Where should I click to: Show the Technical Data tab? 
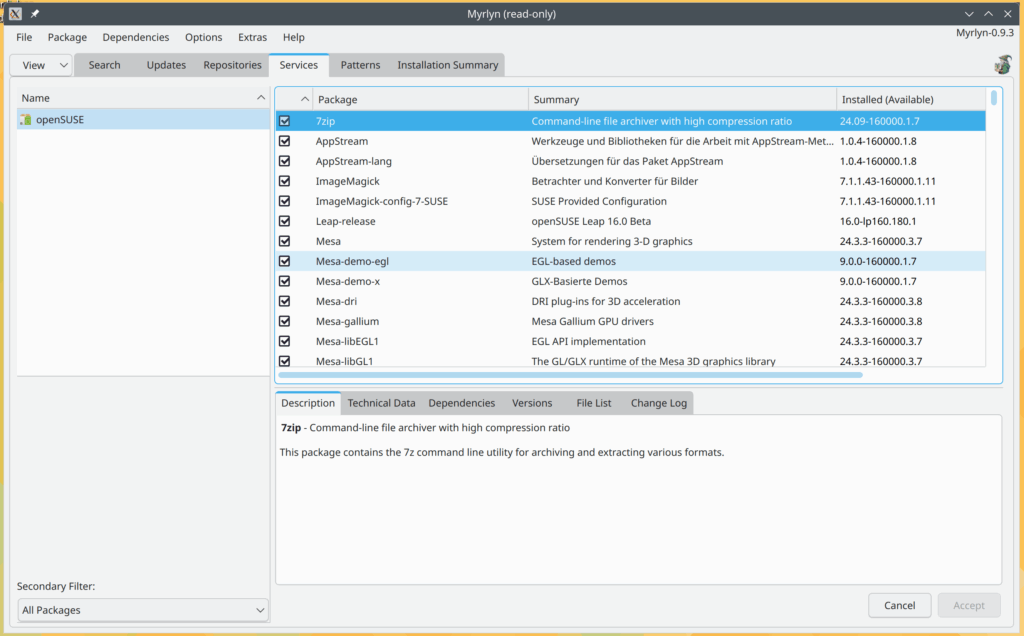[x=381, y=403]
